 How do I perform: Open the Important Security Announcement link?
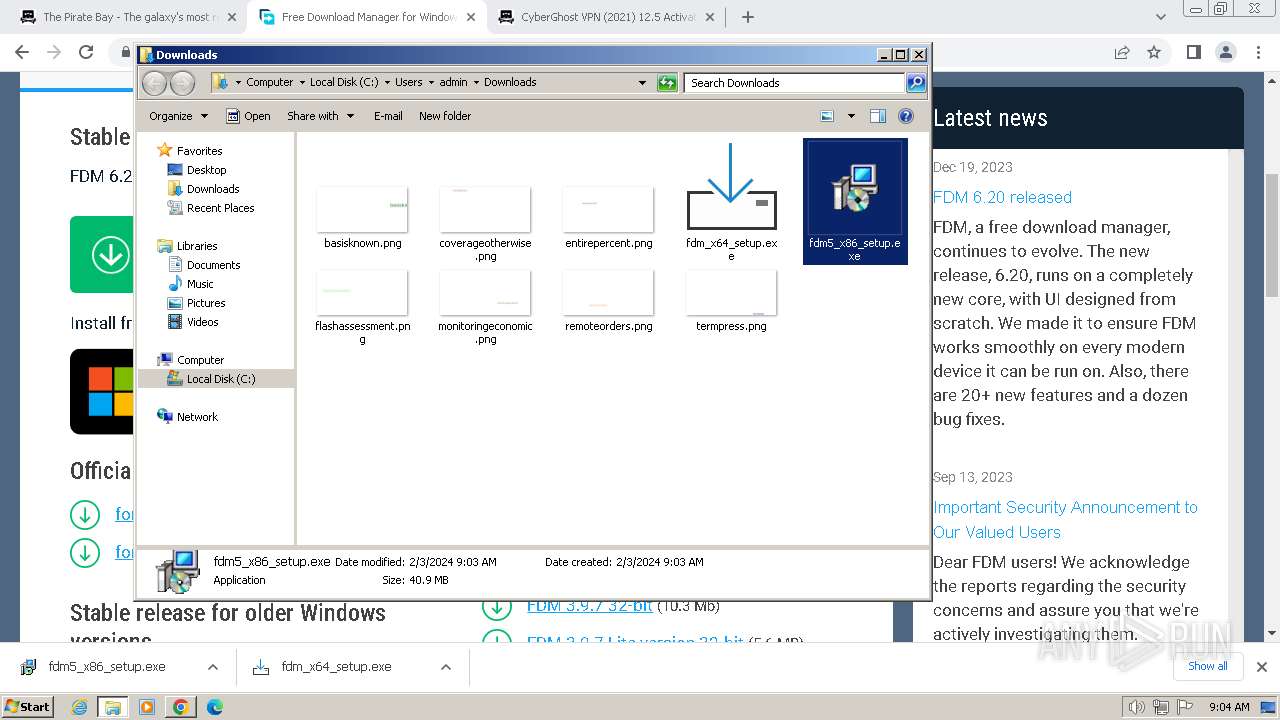click(x=1065, y=520)
